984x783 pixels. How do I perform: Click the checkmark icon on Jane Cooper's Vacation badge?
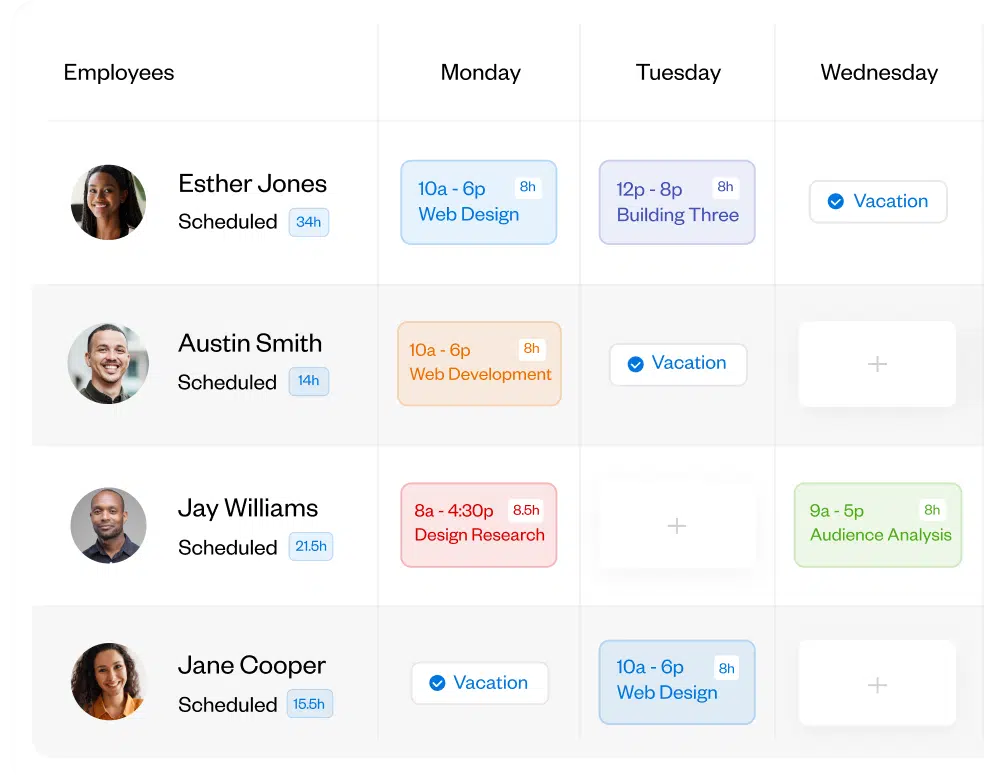[437, 683]
